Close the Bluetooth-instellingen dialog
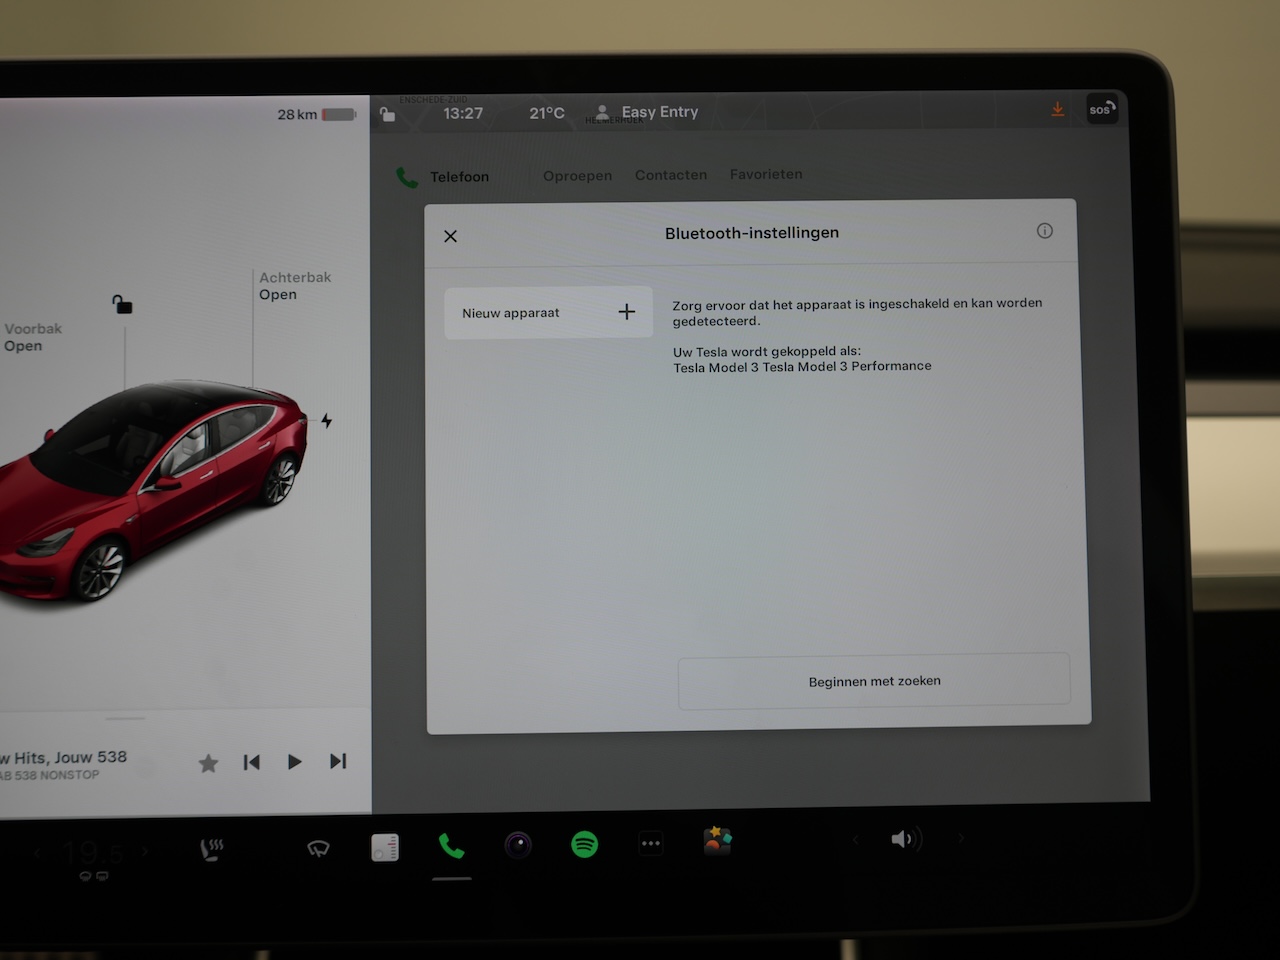The image size is (1280, 960). click(450, 236)
